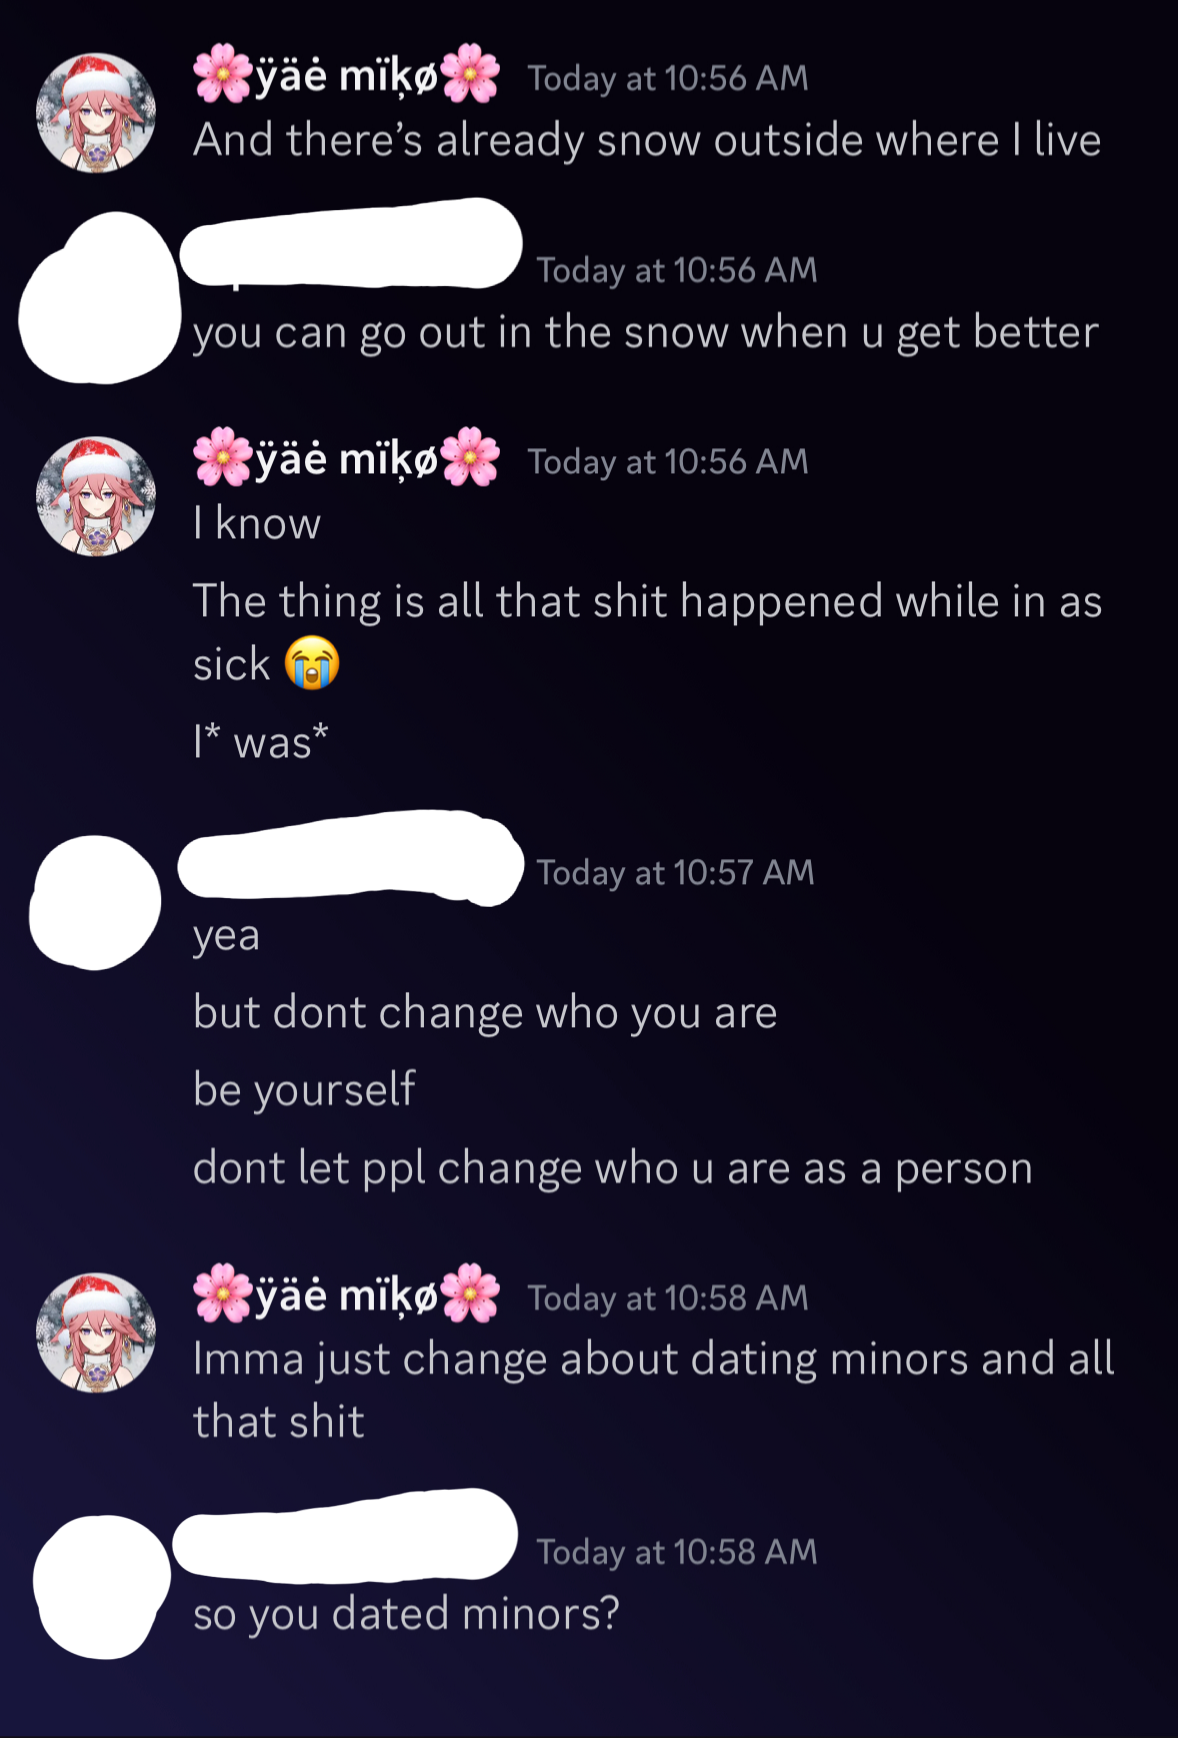Tap redacted avatar beside 'so you dated minors?'

[101, 1587]
